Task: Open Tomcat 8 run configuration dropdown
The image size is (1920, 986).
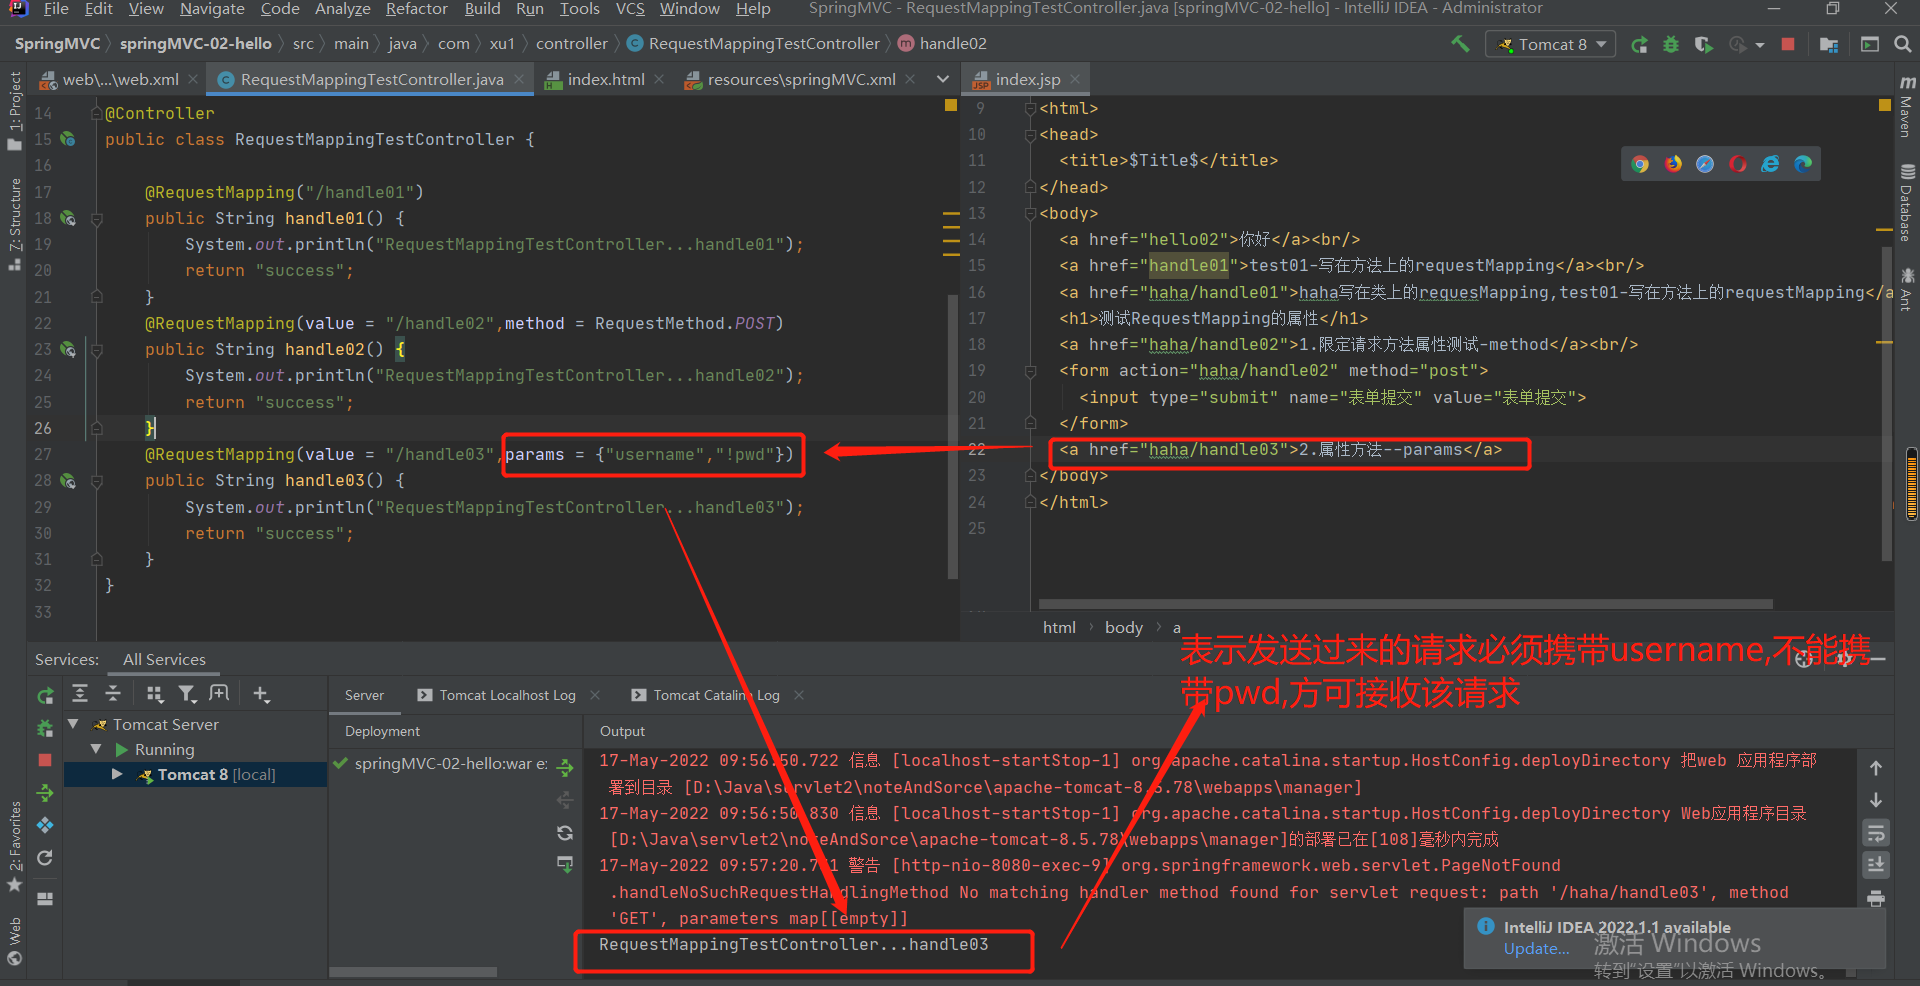Action: coord(1551,44)
